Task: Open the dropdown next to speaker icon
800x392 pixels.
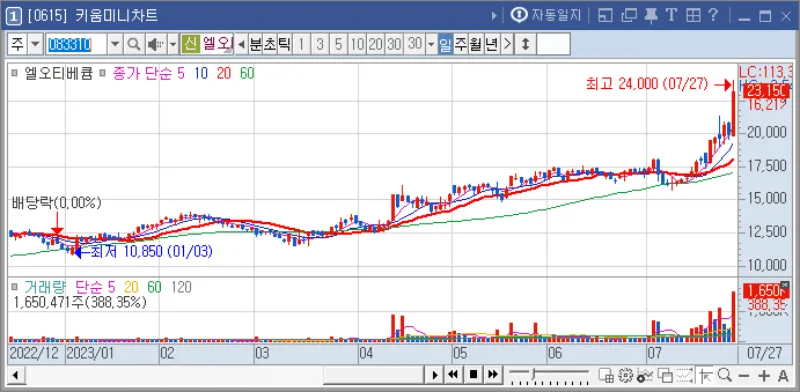Action: click(173, 44)
